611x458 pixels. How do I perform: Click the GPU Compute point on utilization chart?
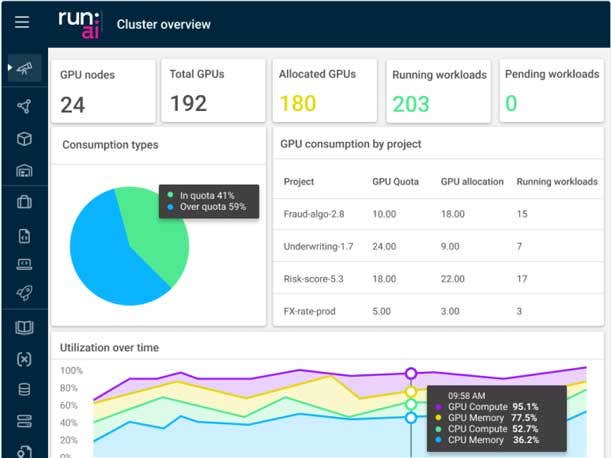410,373
